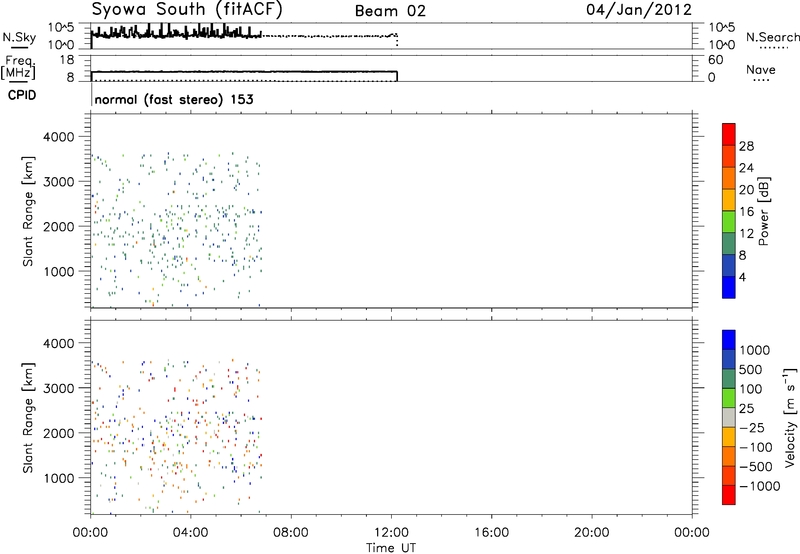The height and width of the screenshot is (554, 800).
Task: Select the teal 8–12 dB power swatch
Action: 729,243
